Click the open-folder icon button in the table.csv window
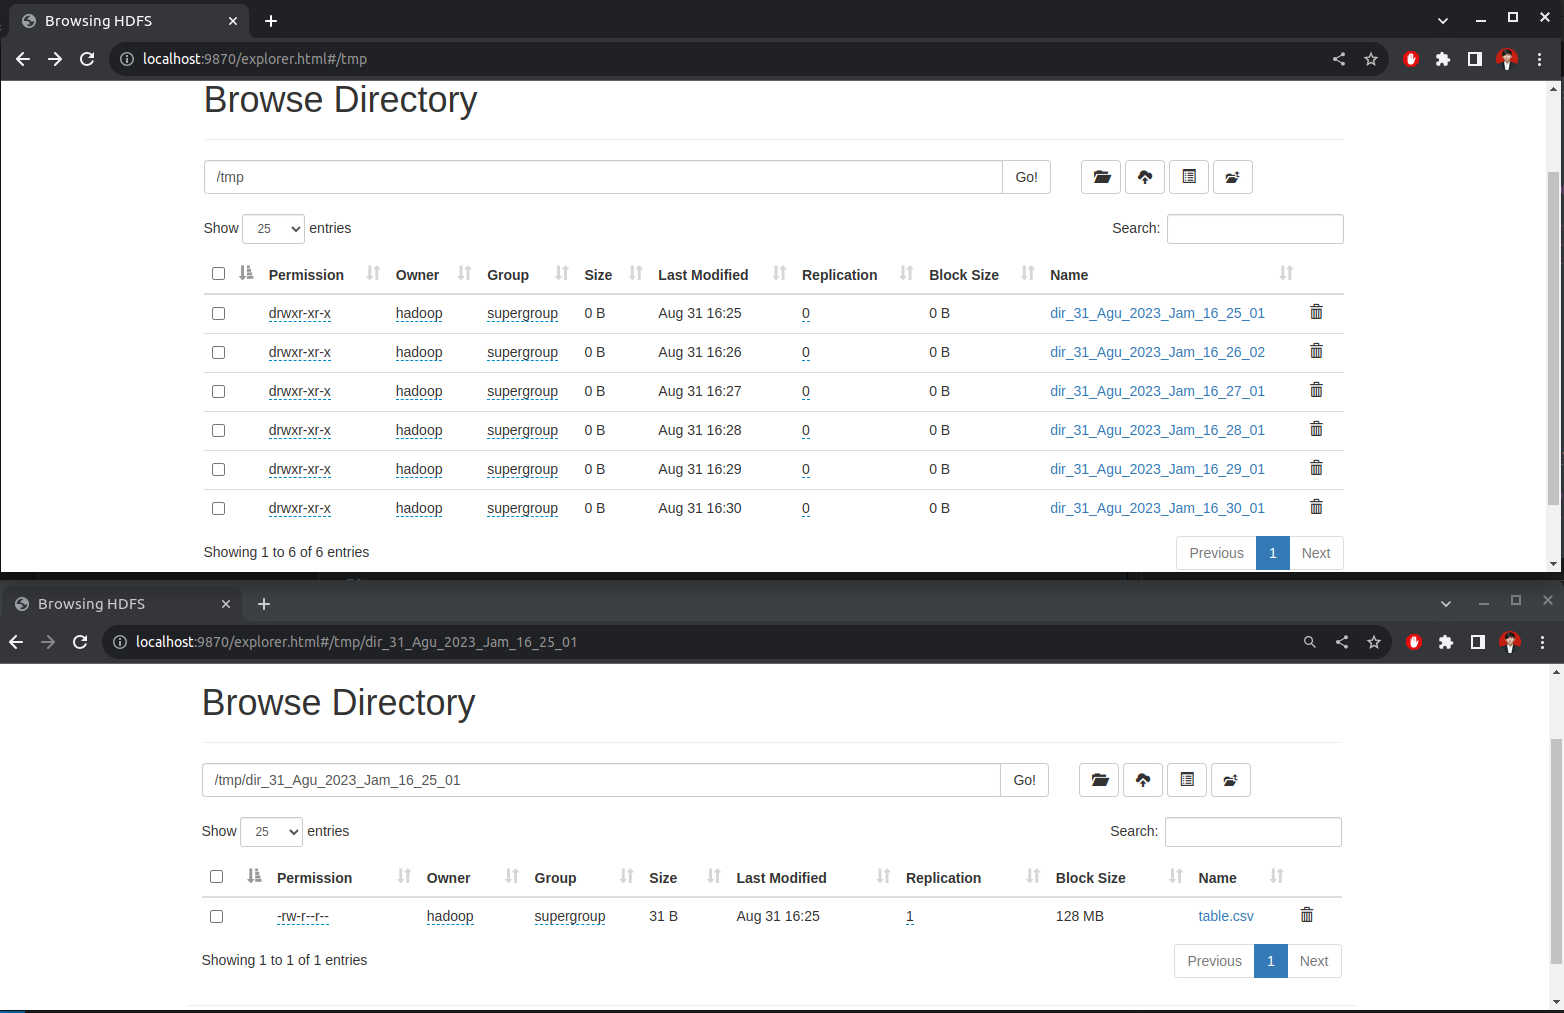 pos(1099,780)
